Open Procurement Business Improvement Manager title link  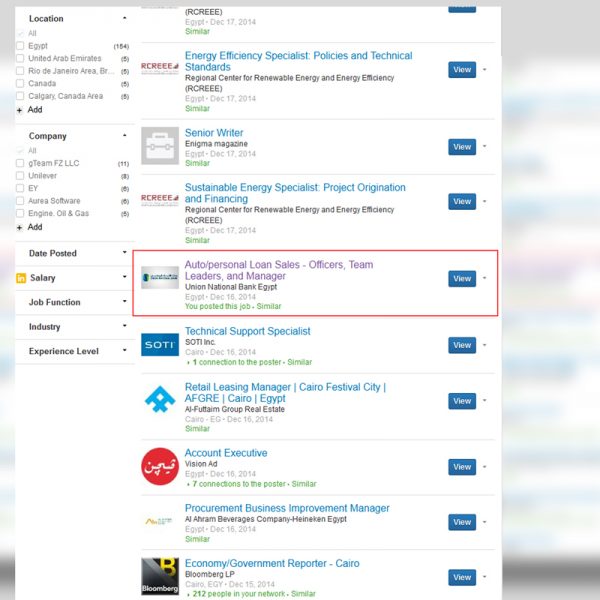pos(287,508)
